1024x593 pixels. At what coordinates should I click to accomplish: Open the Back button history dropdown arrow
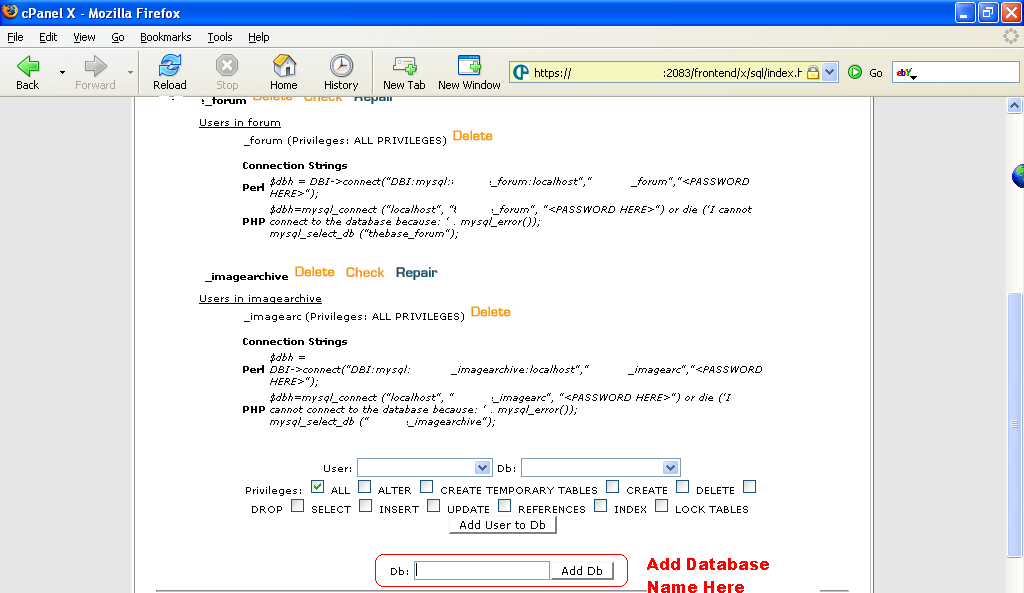(62, 72)
